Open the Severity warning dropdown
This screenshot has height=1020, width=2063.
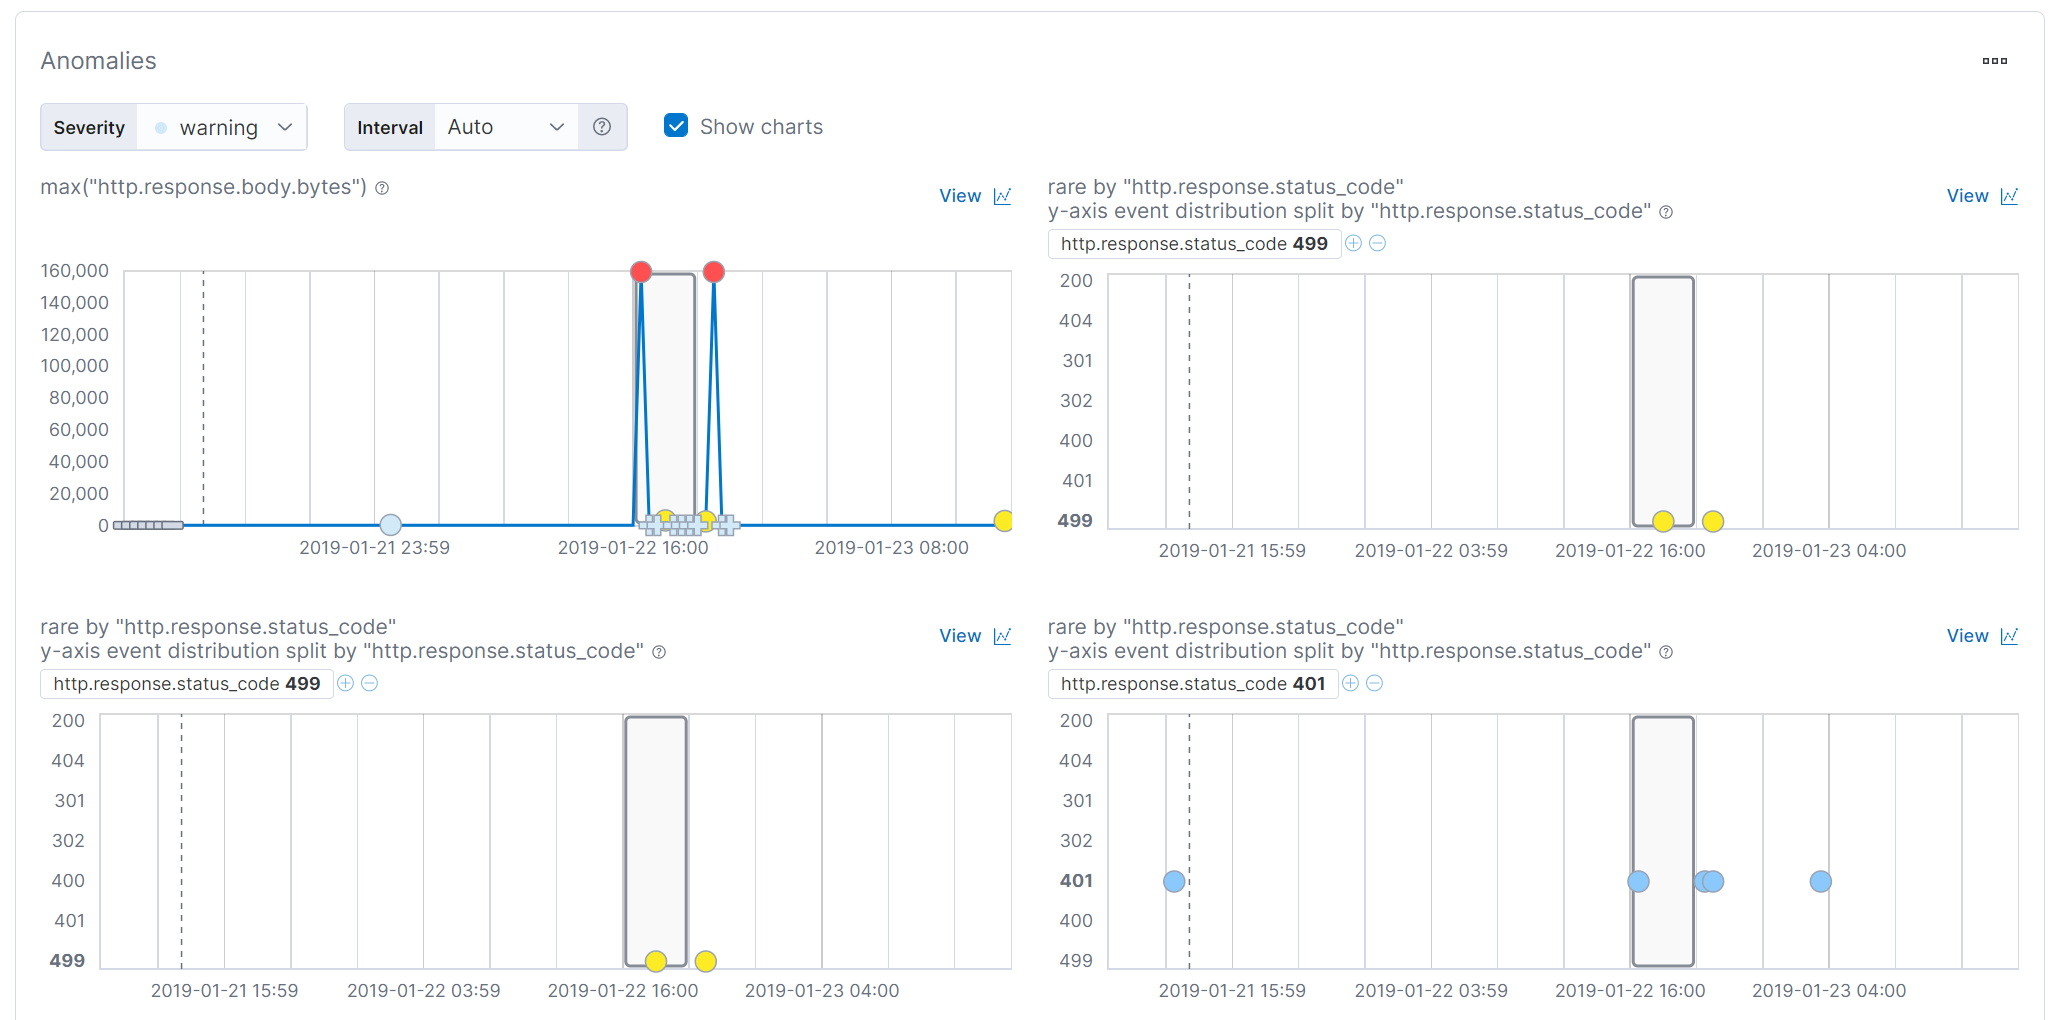pos(222,127)
